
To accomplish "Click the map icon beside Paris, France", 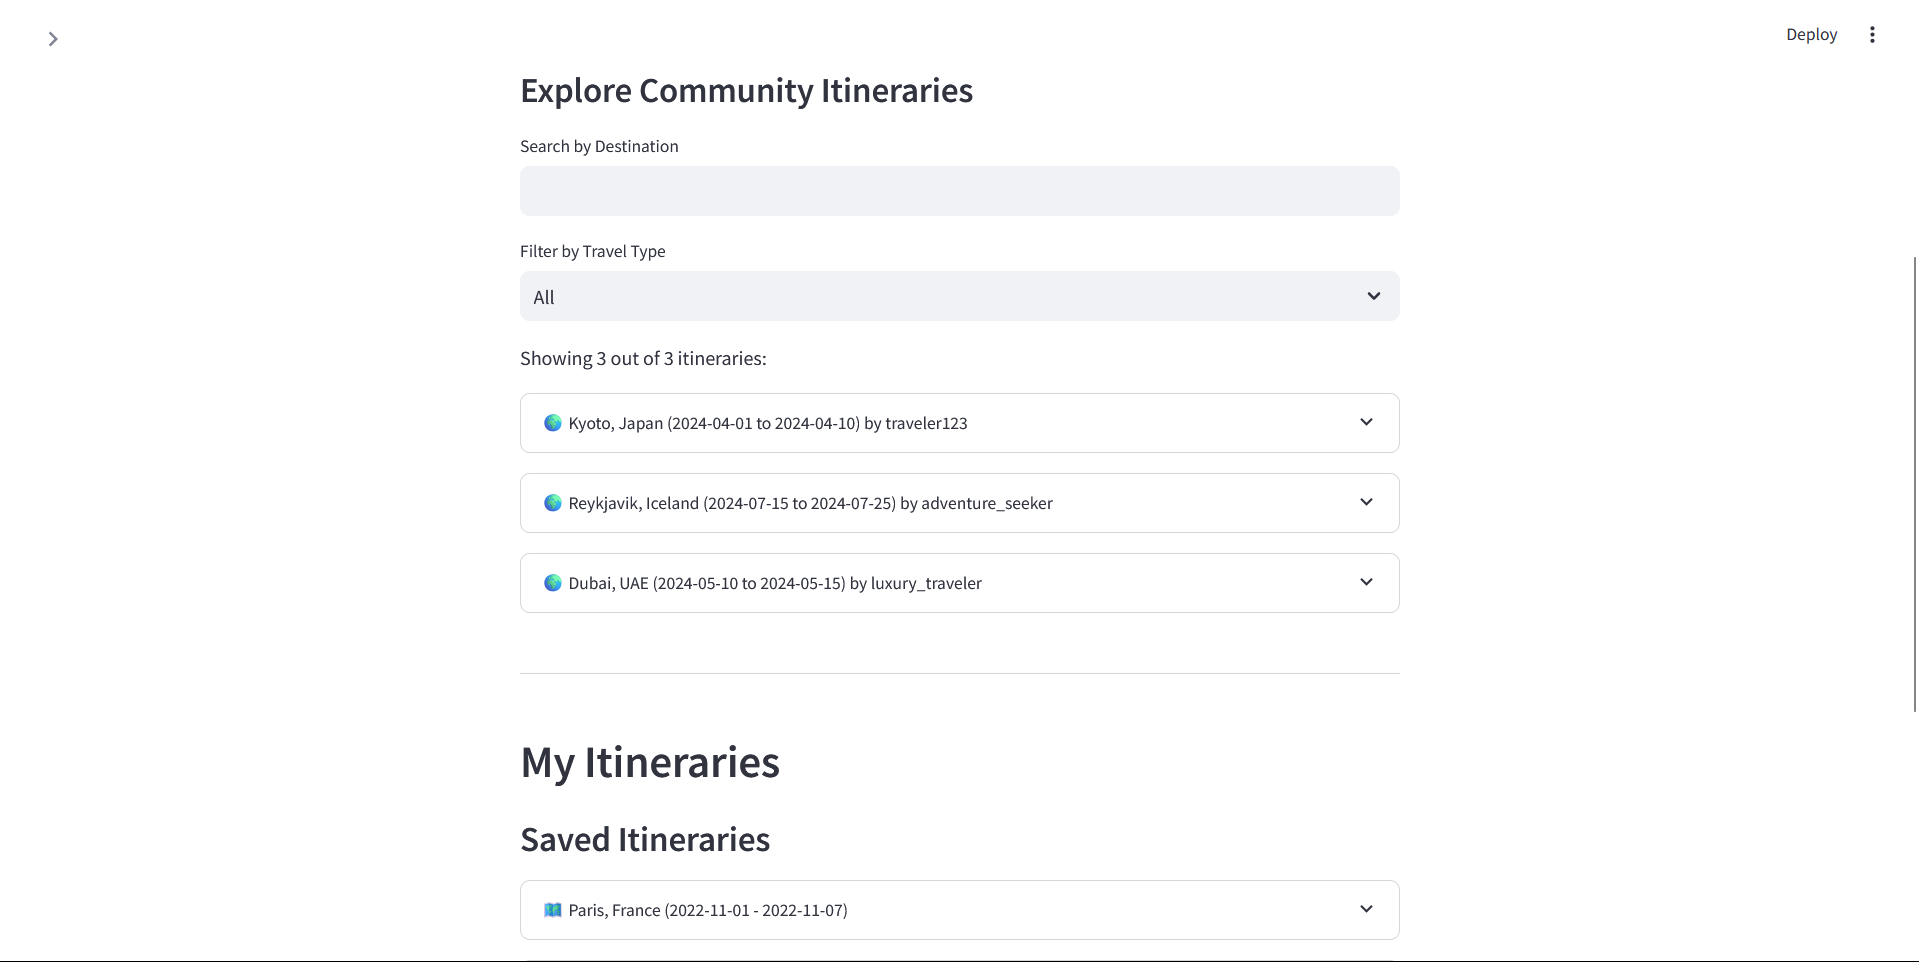I will click(x=552, y=910).
